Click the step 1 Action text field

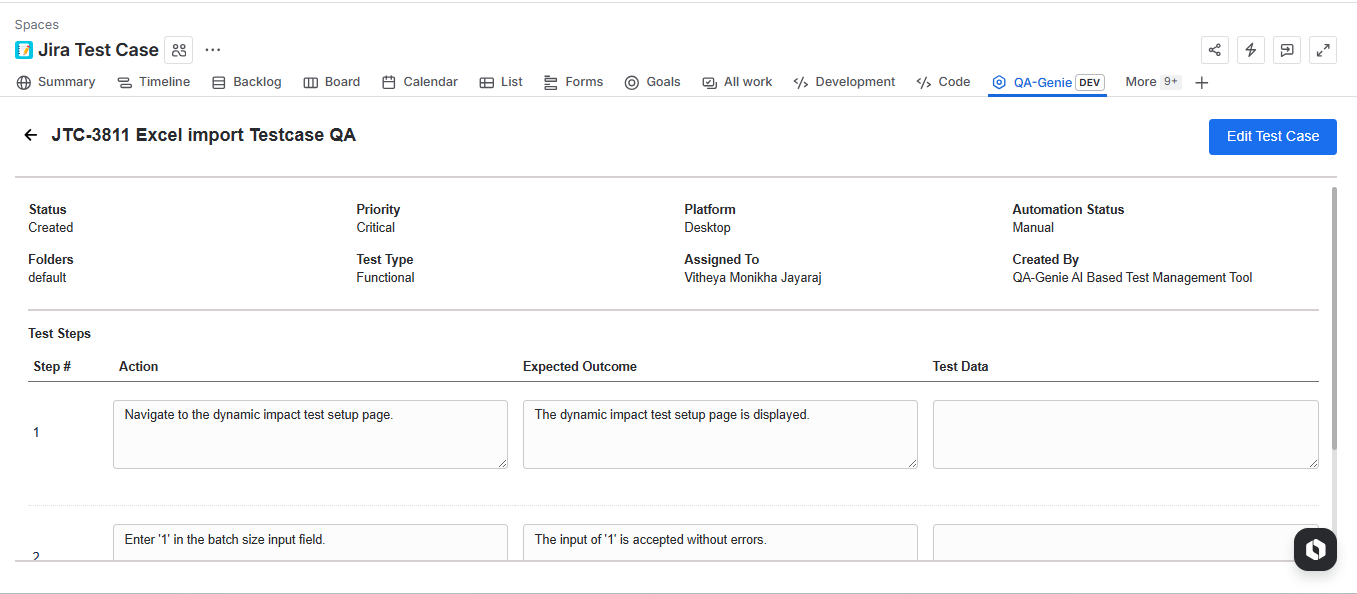[x=310, y=434]
